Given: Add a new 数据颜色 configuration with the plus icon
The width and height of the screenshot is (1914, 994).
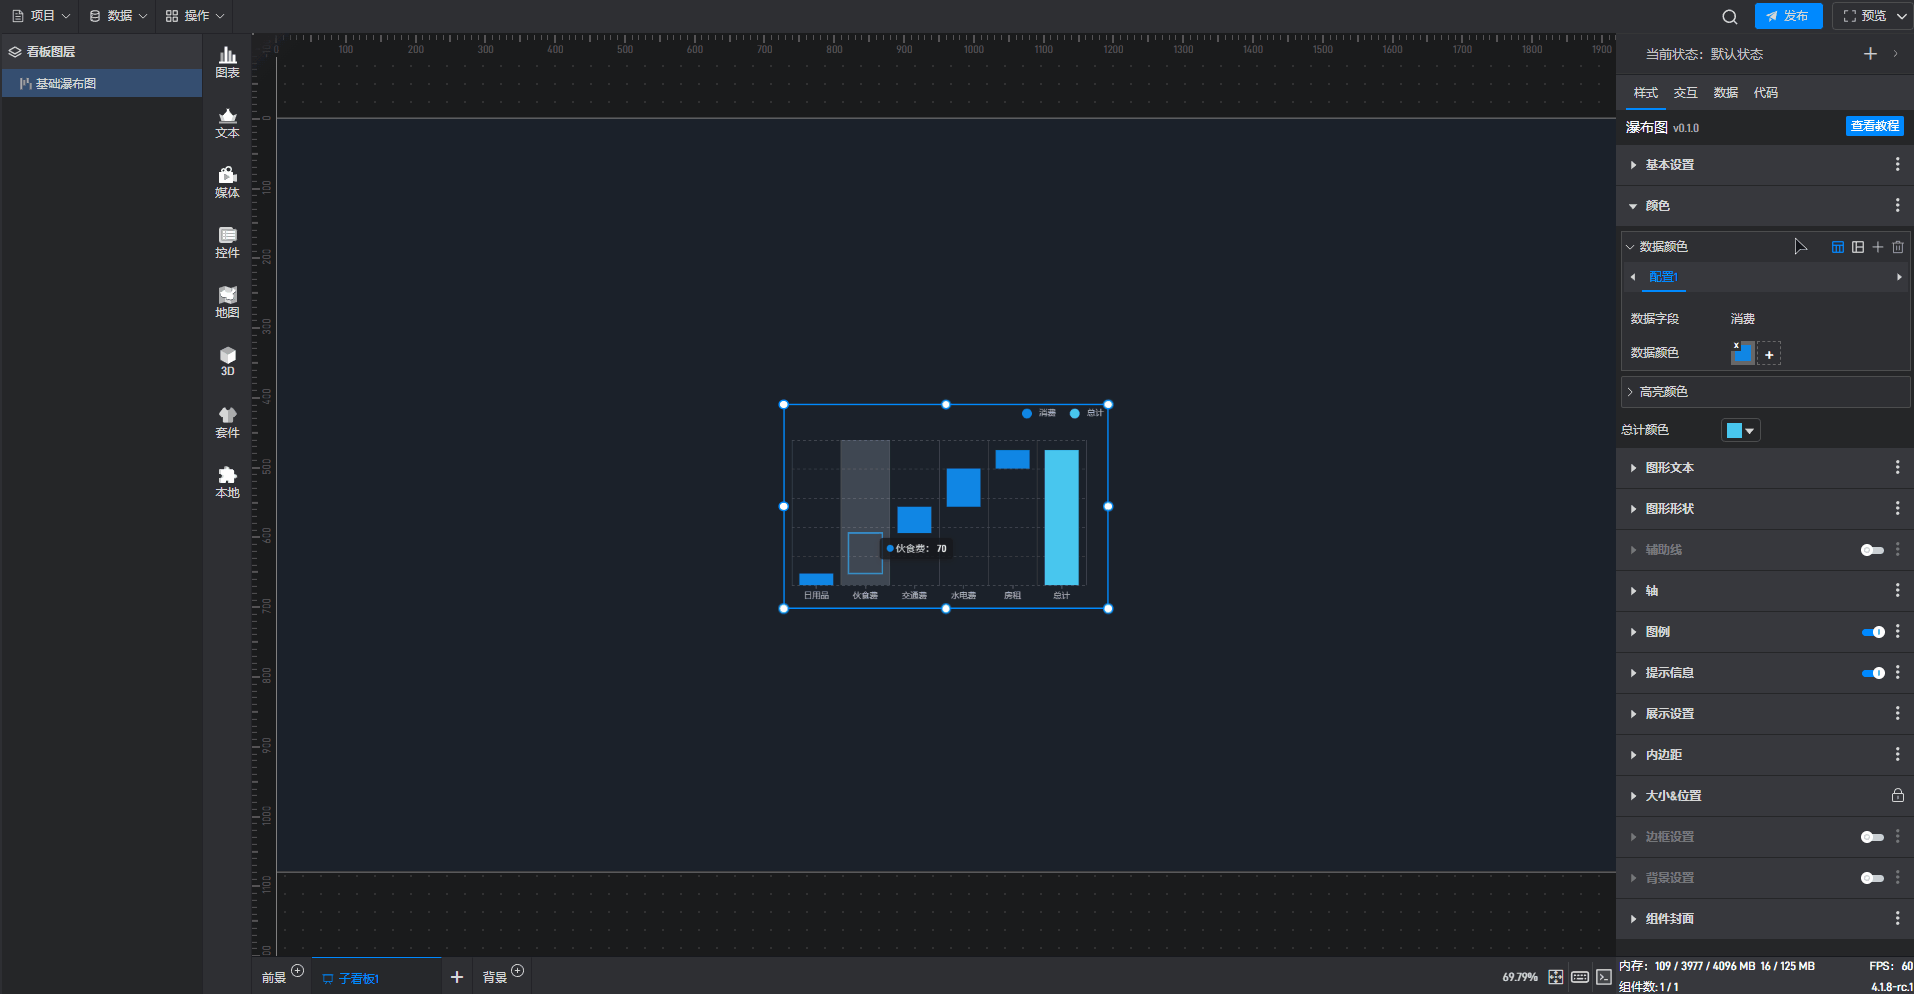Looking at the screenshot, I should coord(1878,247).
